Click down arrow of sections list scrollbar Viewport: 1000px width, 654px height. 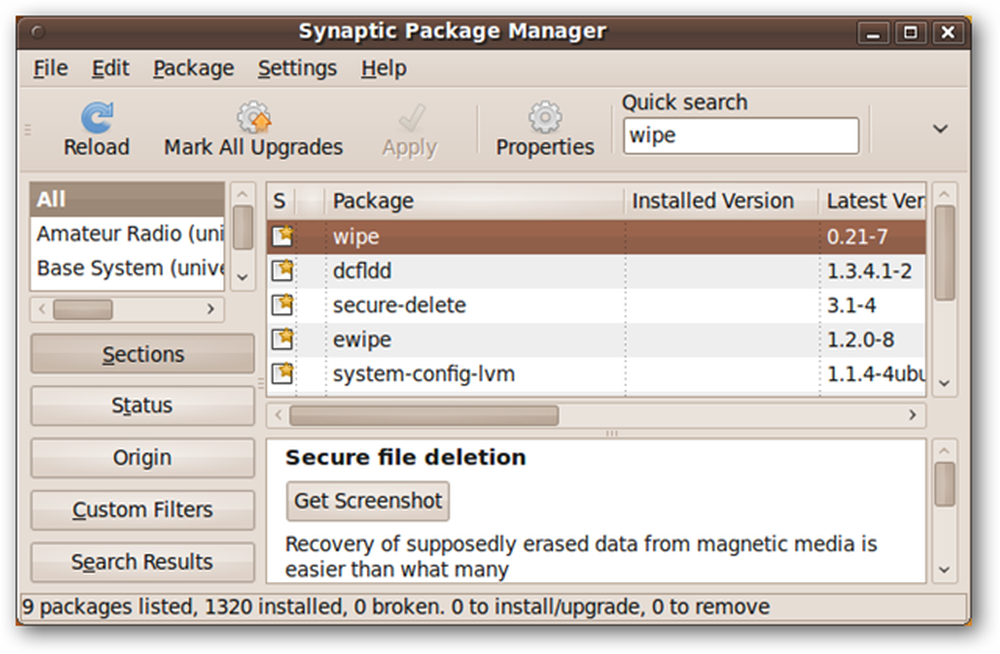(242, 278)
